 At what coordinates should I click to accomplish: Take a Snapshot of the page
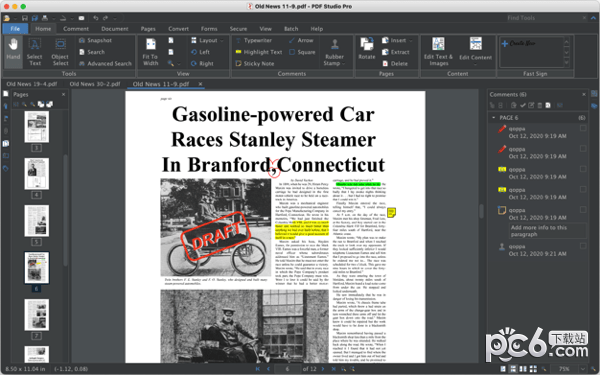95,40
